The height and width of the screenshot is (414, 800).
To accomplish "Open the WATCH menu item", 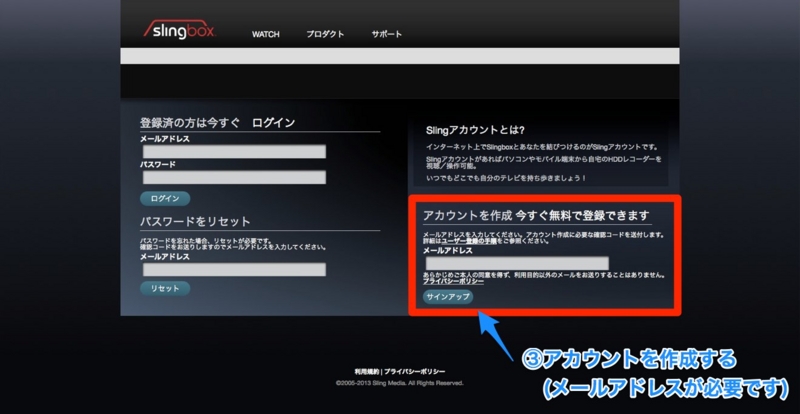I will (266, 34).
